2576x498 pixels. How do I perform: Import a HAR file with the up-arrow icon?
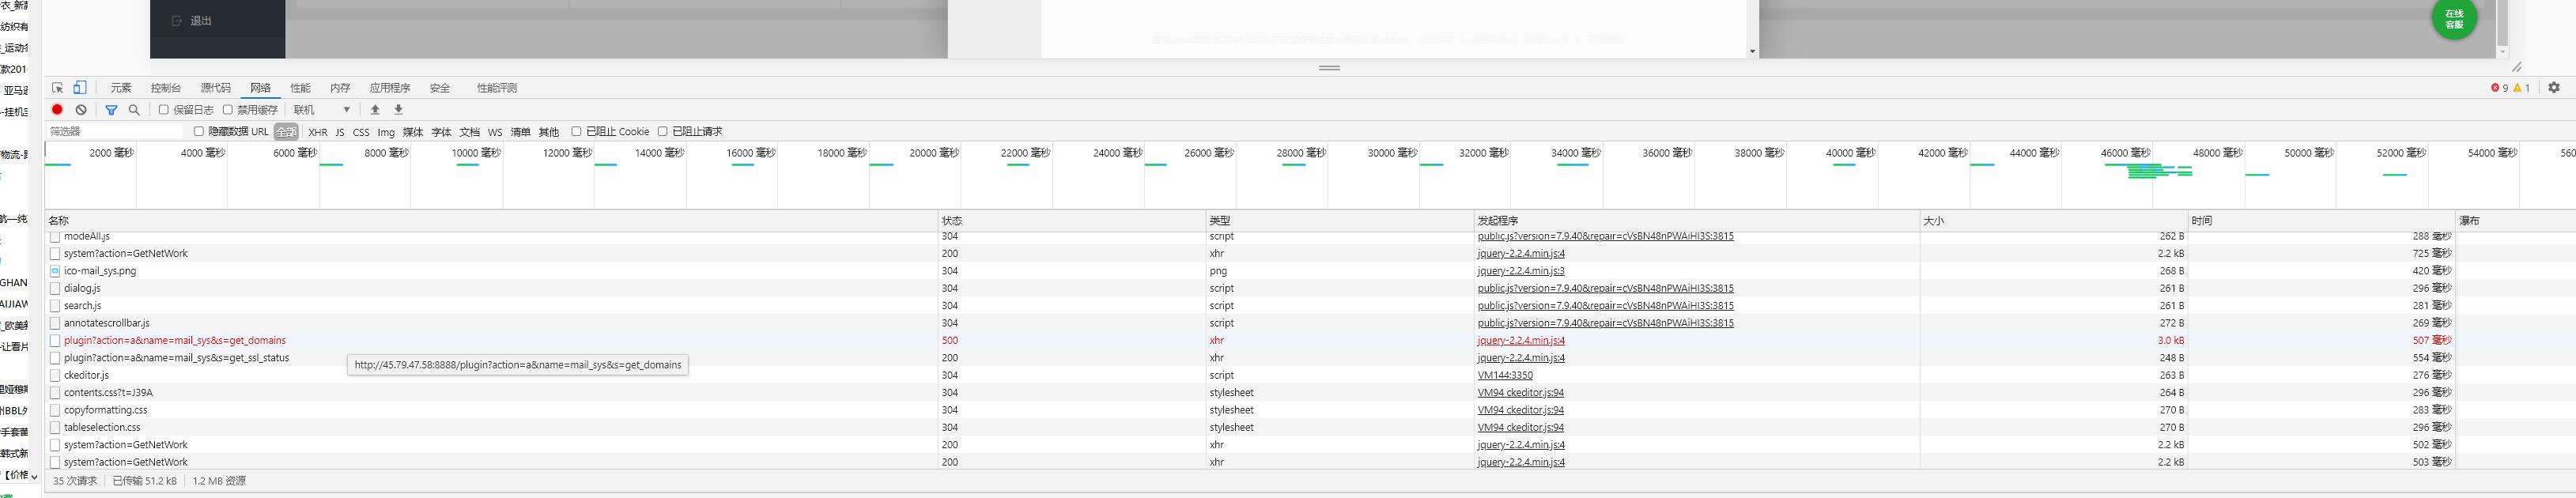click(375, 110)
